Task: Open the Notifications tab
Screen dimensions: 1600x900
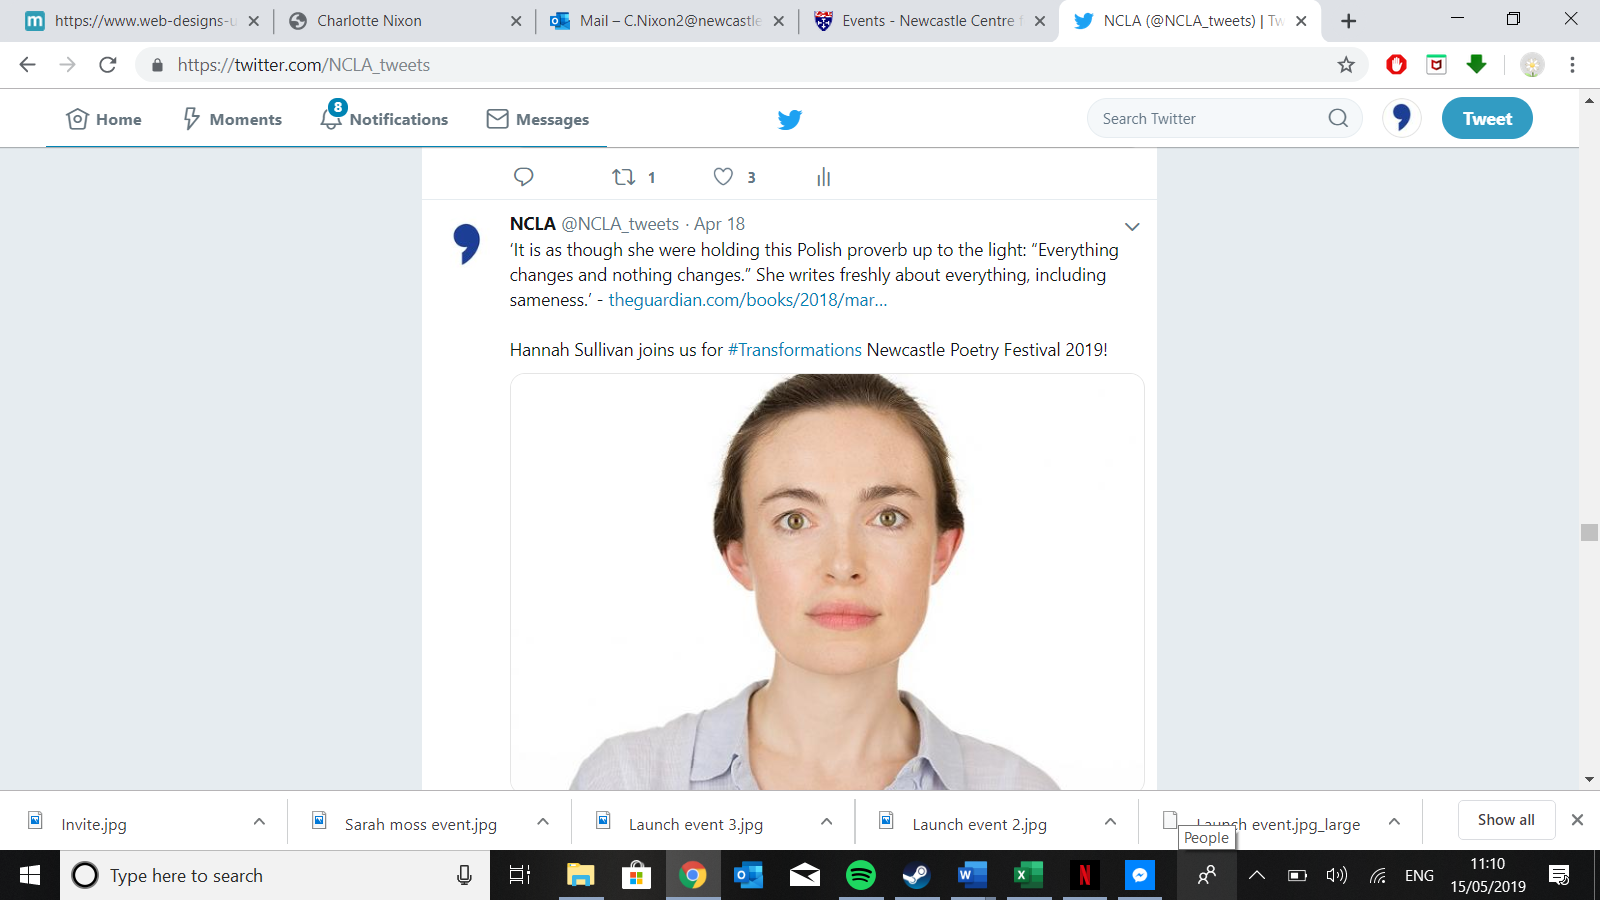Action: click(x=385, y=119)
